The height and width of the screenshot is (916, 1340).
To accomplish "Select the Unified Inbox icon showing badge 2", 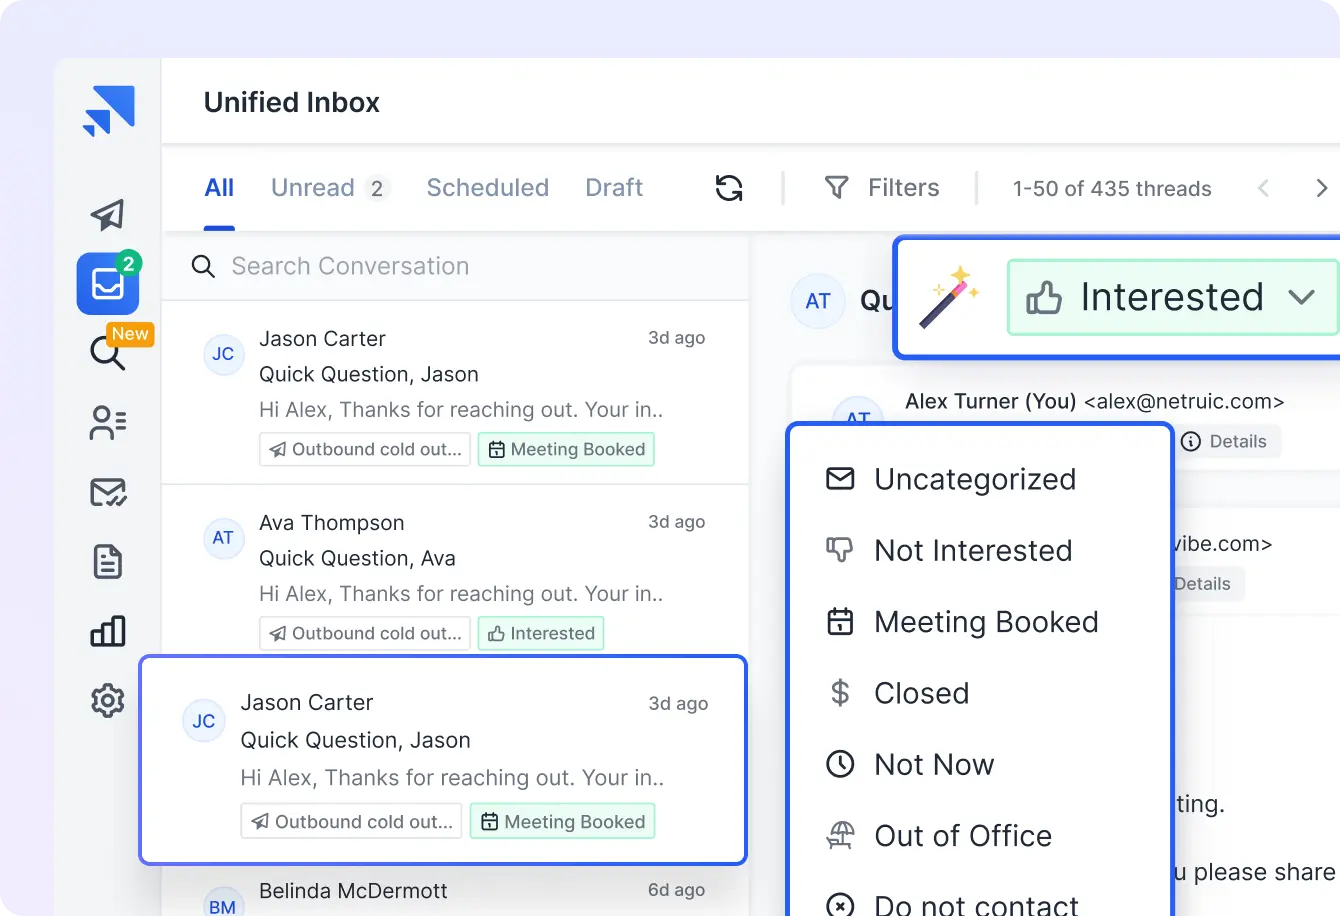I will coord(108,284).
